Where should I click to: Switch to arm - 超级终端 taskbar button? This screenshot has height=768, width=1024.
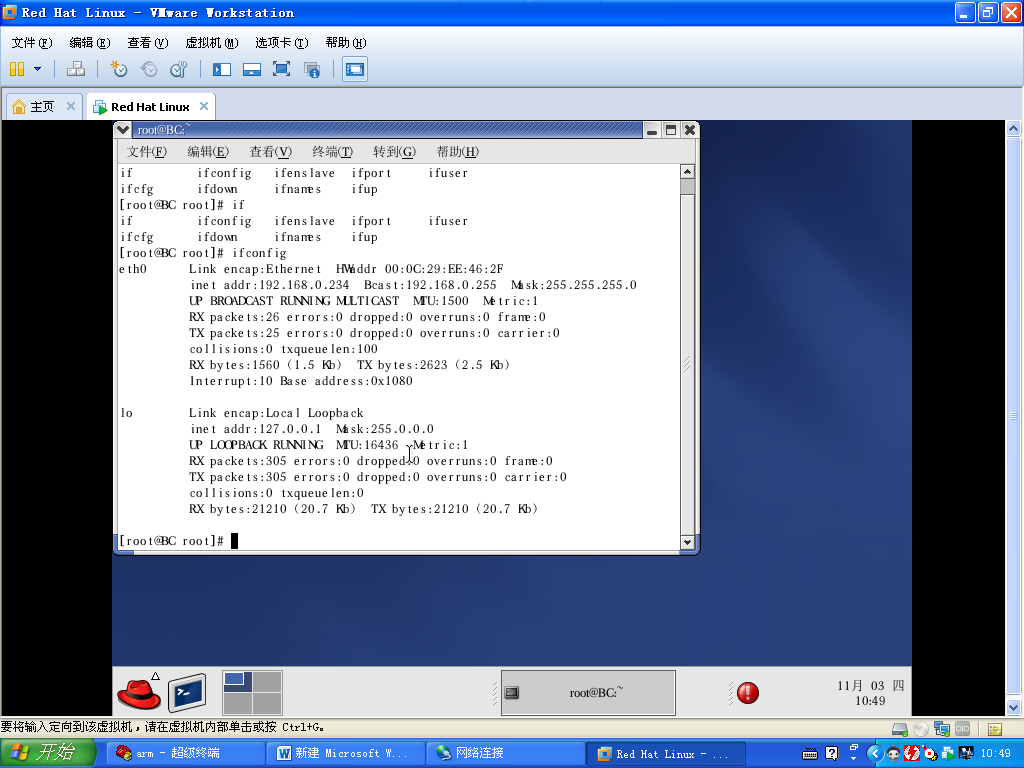click(185, 754)
